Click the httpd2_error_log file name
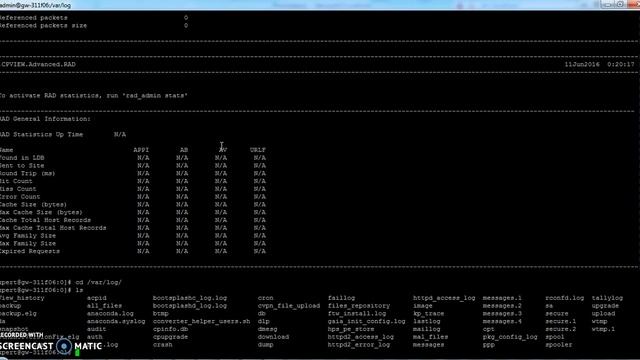Image resolution: width=640 pixels, height=360 pixels. point(359,344)
